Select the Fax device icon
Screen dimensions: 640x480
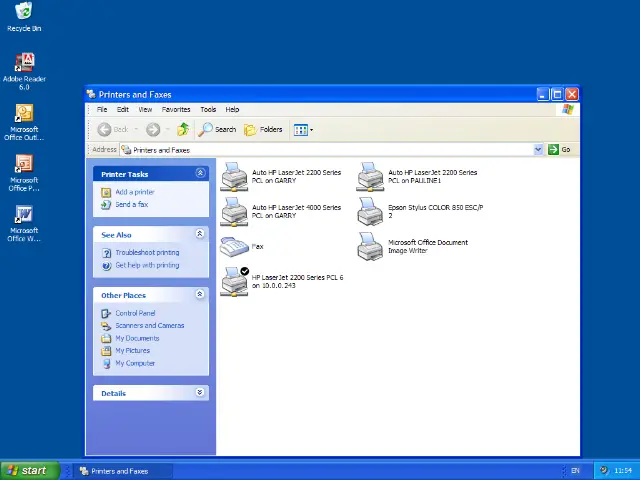(x=234, y=247)
